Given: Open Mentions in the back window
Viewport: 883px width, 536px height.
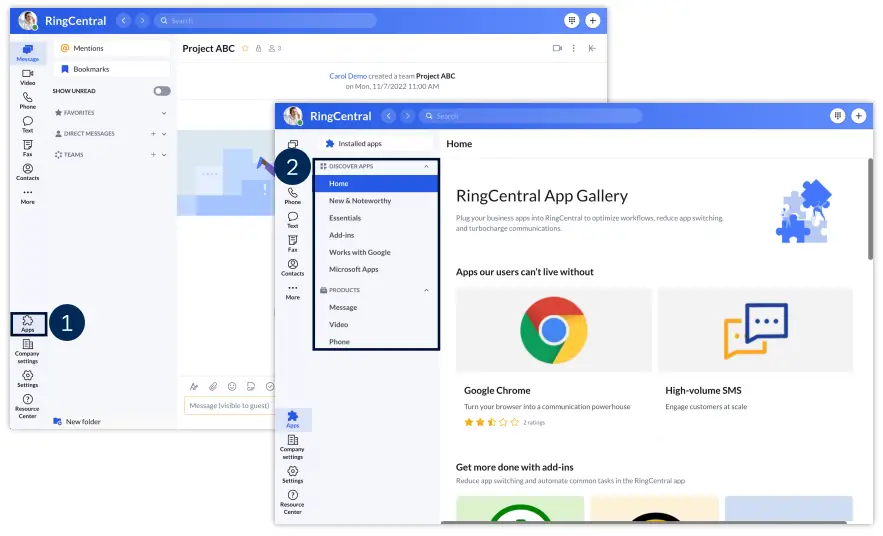Looking at the screenshot, I should (x=112, y=48).
